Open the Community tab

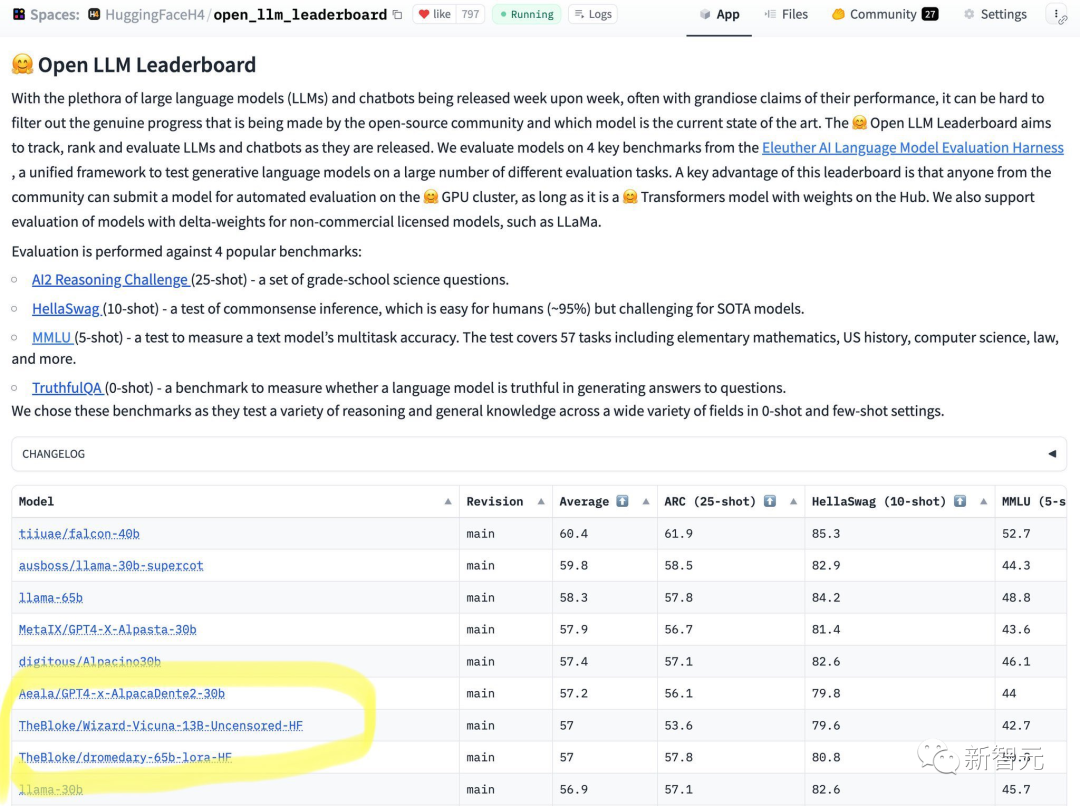[884, 15]
